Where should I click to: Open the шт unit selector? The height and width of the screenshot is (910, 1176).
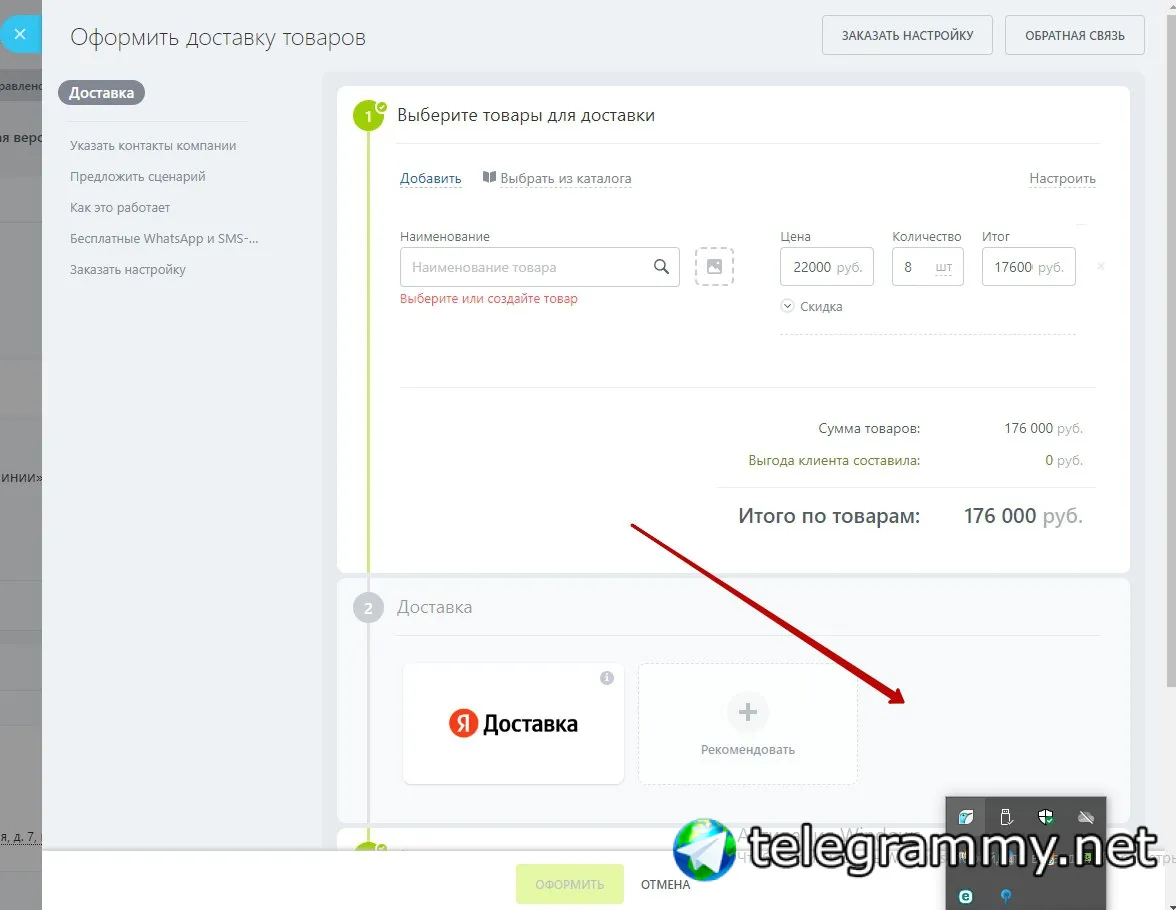tap(944, 267)
